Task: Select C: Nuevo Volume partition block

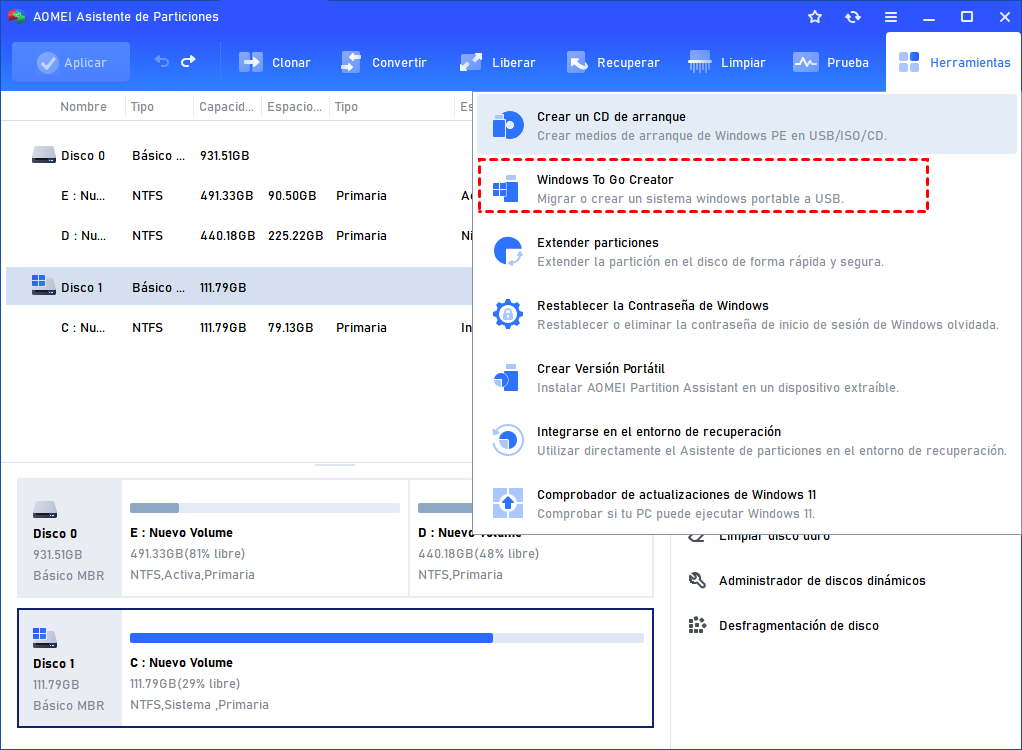Action: [x=387, y=668]
